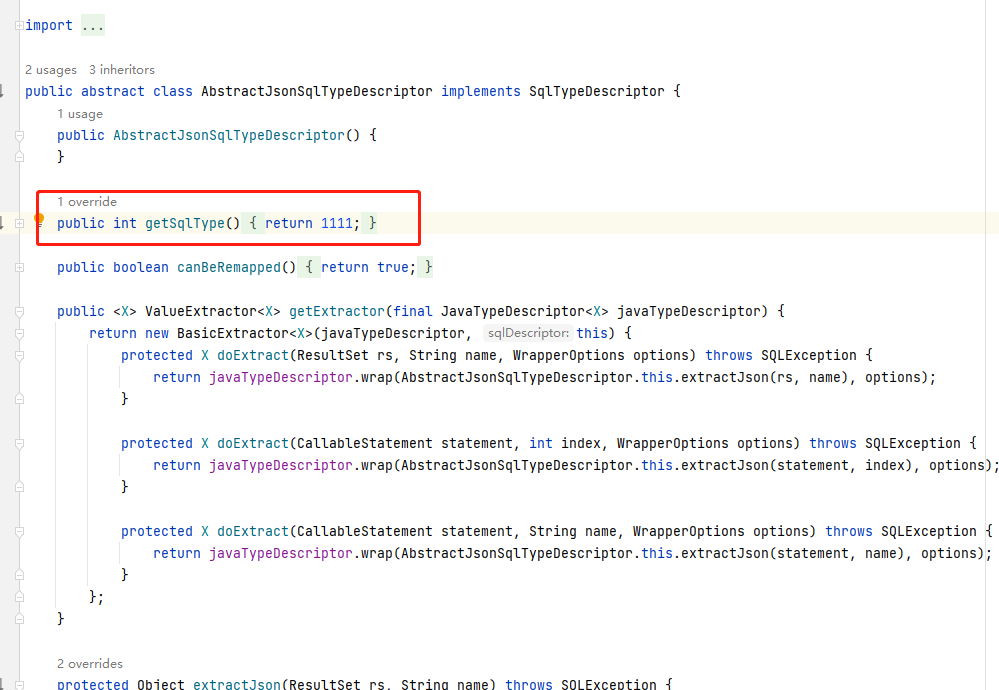Click the canBeRemapped method name
999x690 pixels.
tap(229, 268)
